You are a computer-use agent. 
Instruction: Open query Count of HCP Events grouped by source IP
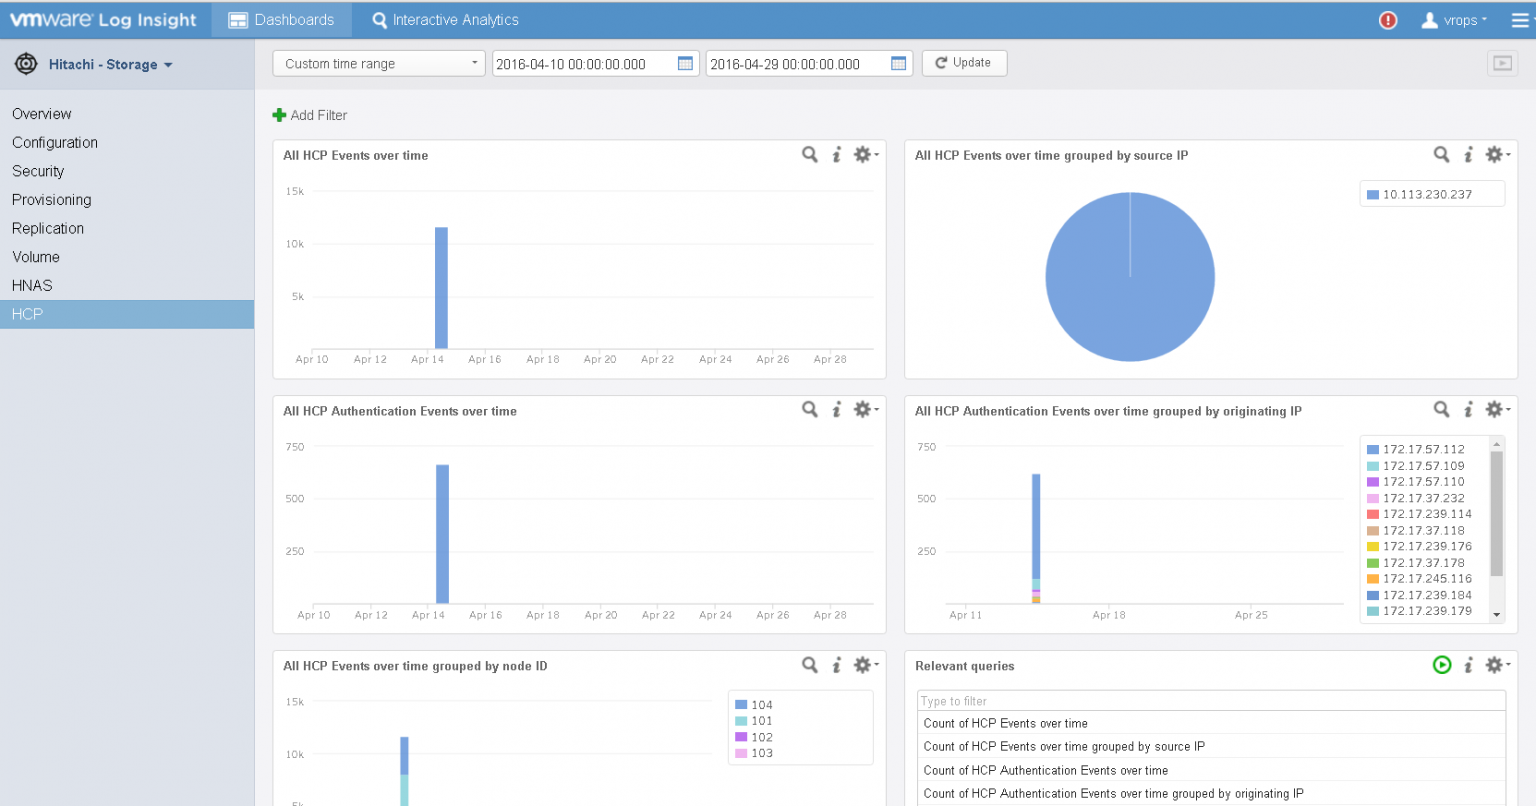1211,746
